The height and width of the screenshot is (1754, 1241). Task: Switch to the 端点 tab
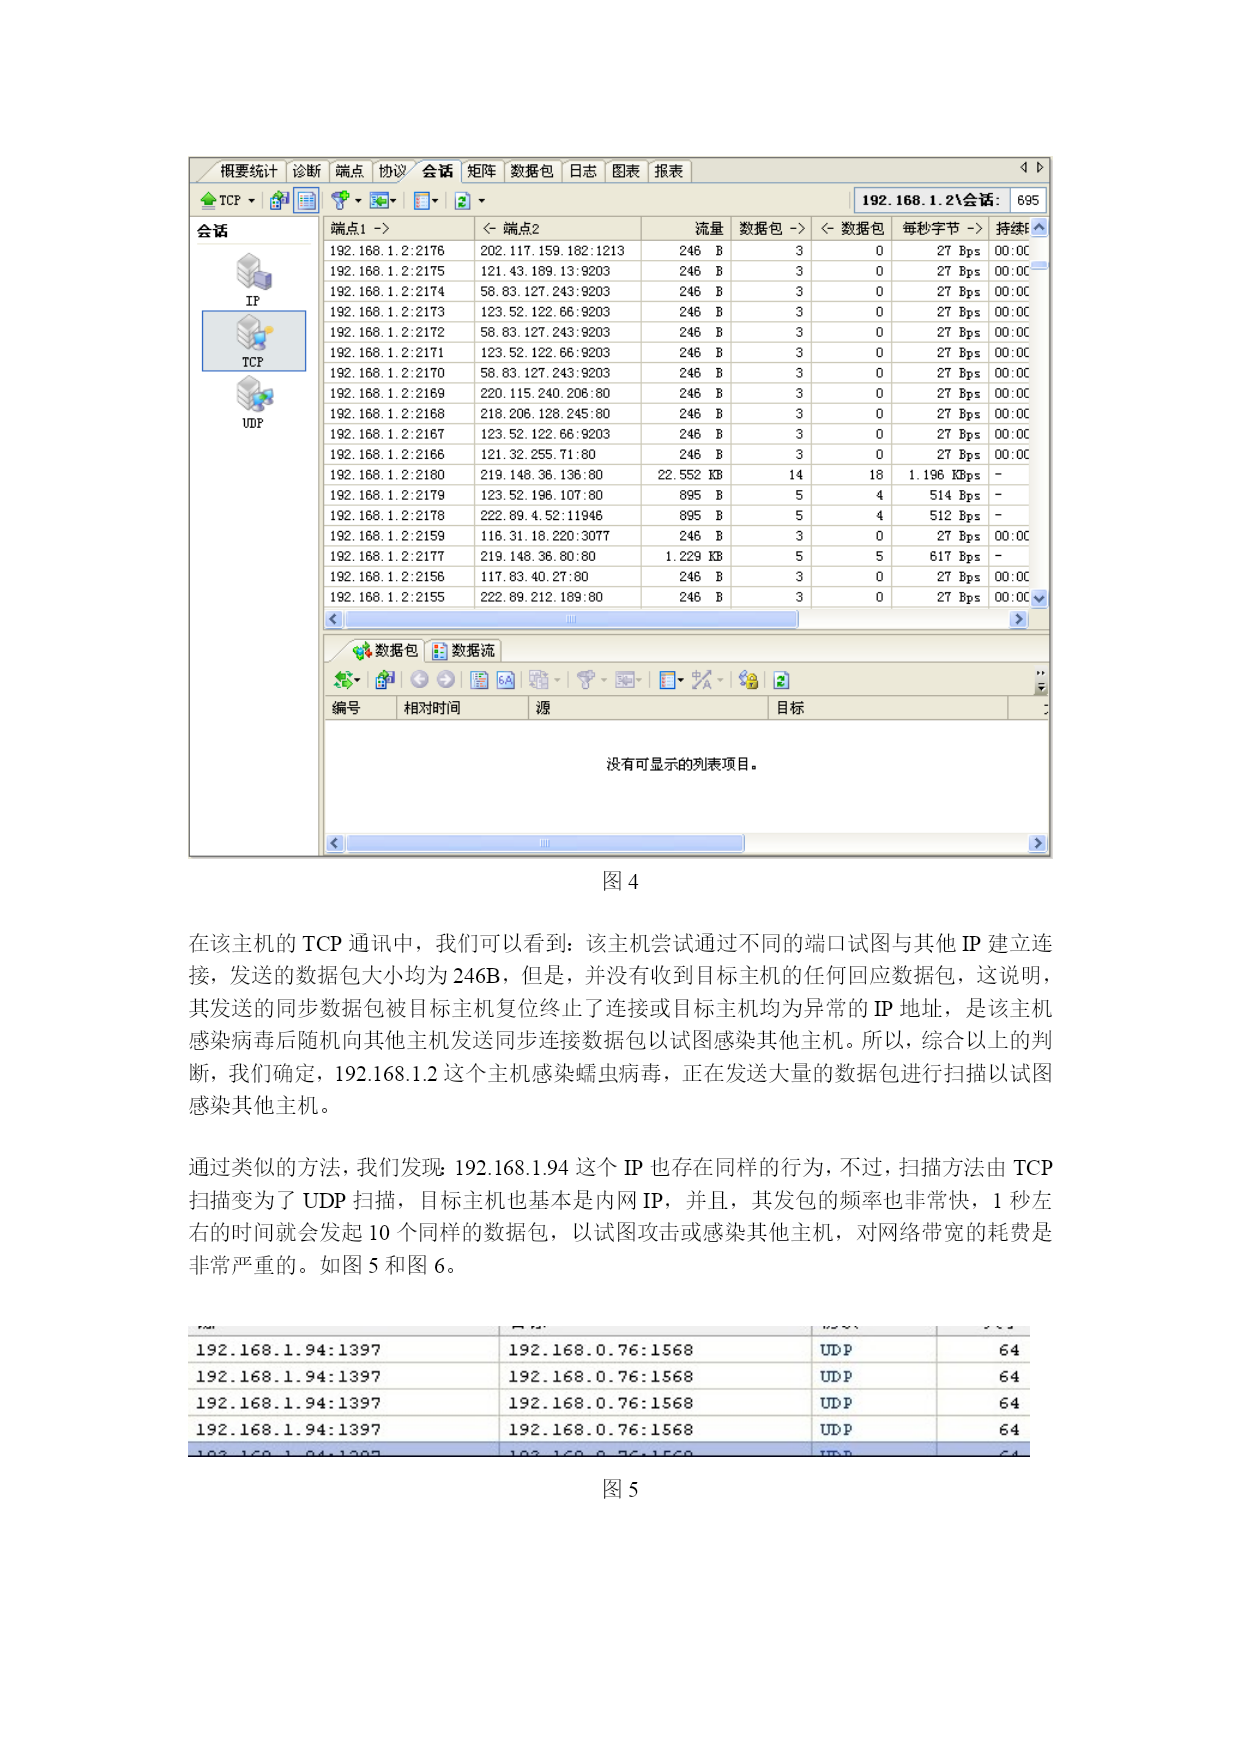click(x=349, y=171)
